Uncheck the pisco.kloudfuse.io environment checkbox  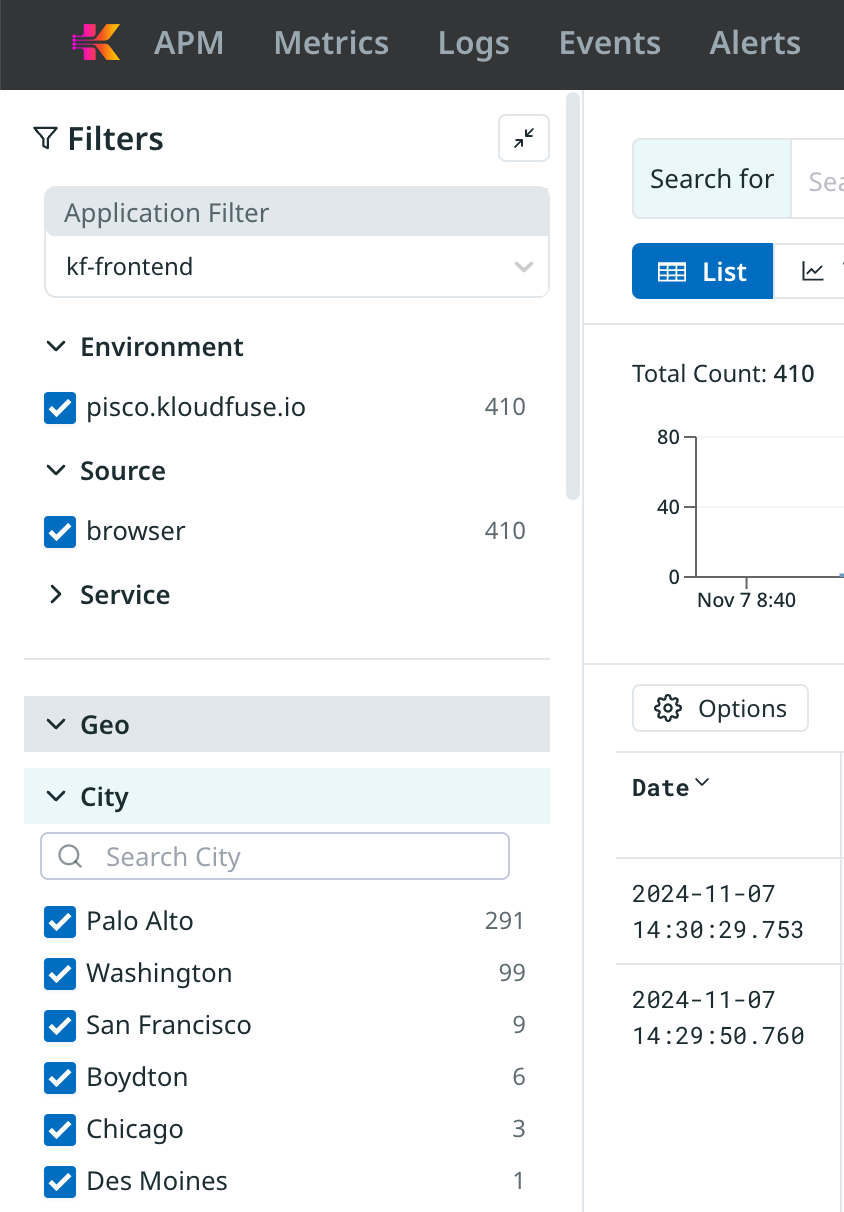coord(61,408)
